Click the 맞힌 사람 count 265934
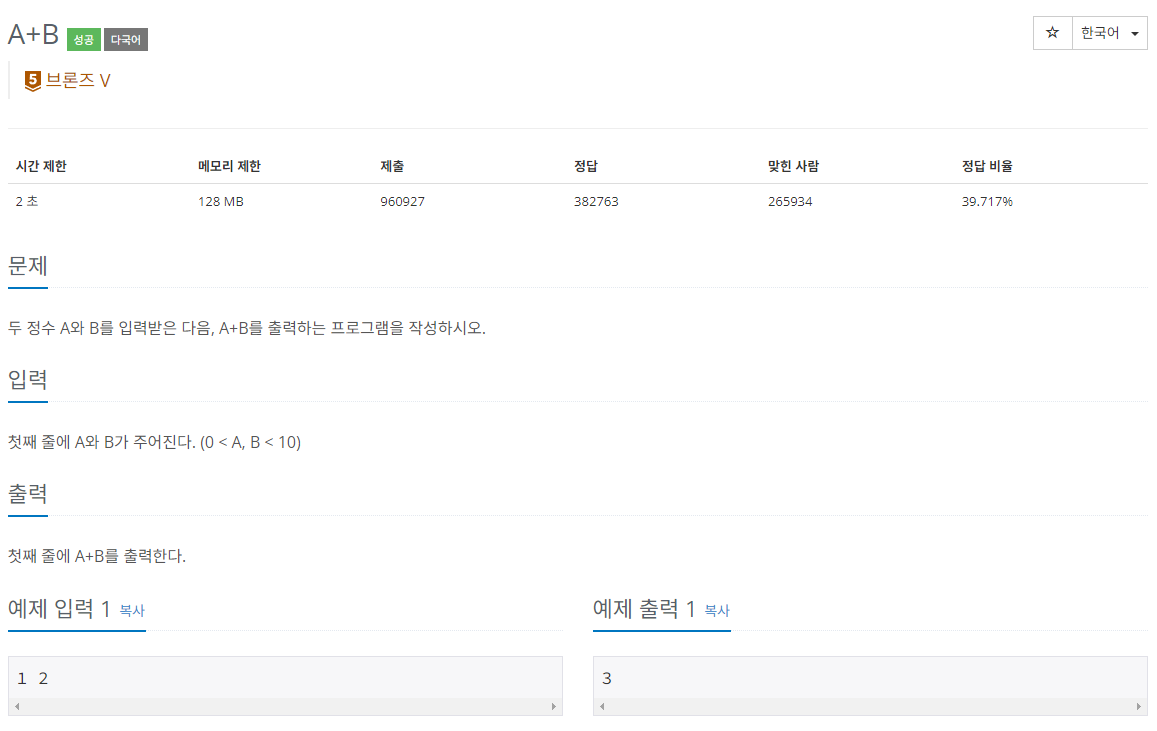 point(789,201)
